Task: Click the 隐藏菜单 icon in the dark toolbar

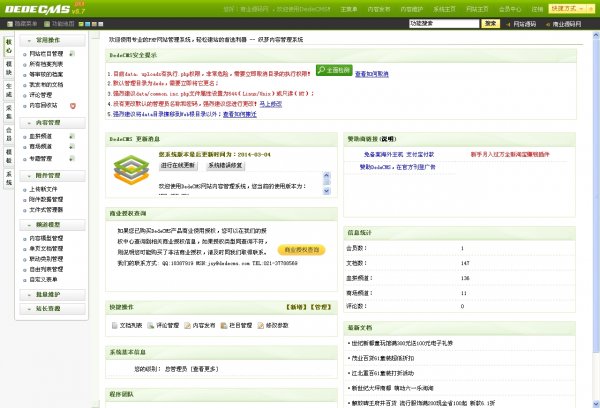Action: pos(10,24)
